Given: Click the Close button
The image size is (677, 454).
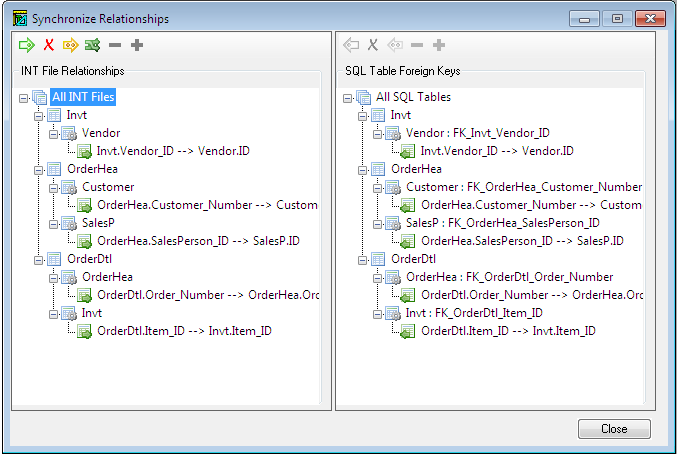Looking at the screenshot, I should coord(614,429).
